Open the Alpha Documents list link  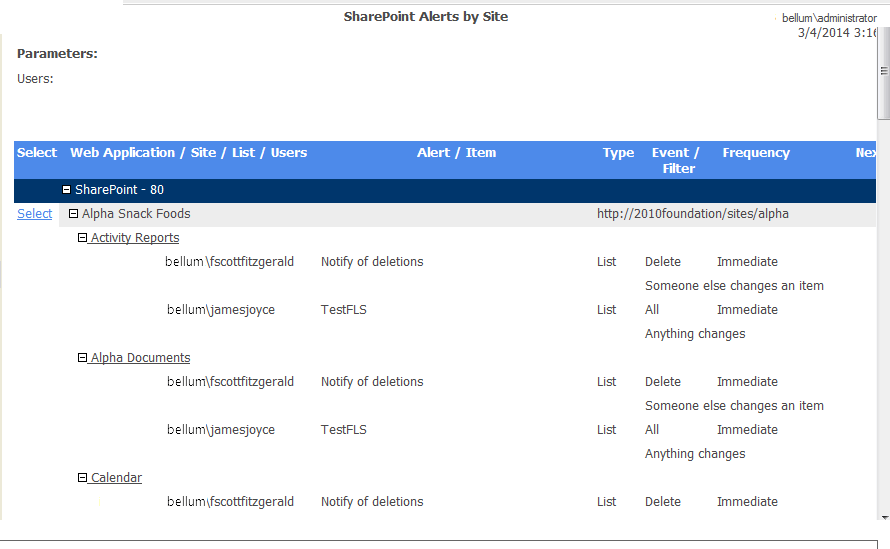[x=140, y=358]
